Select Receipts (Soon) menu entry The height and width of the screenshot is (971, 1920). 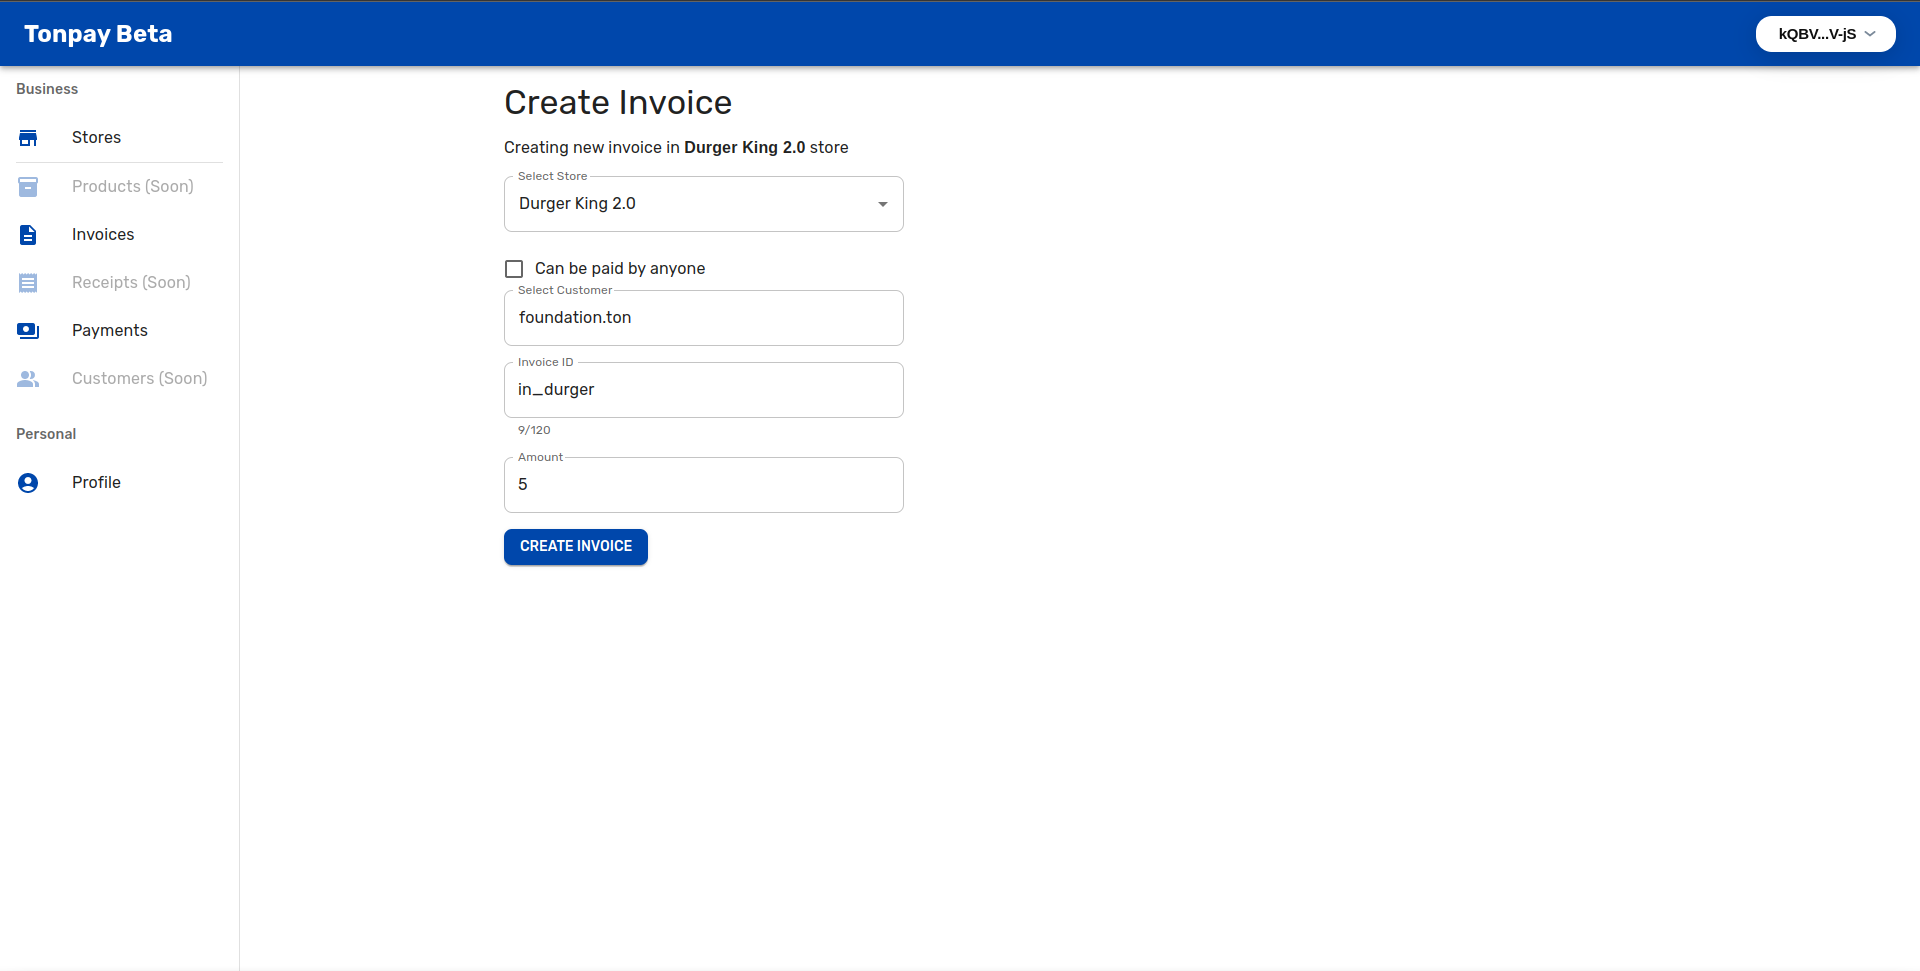tap(119, 282)
